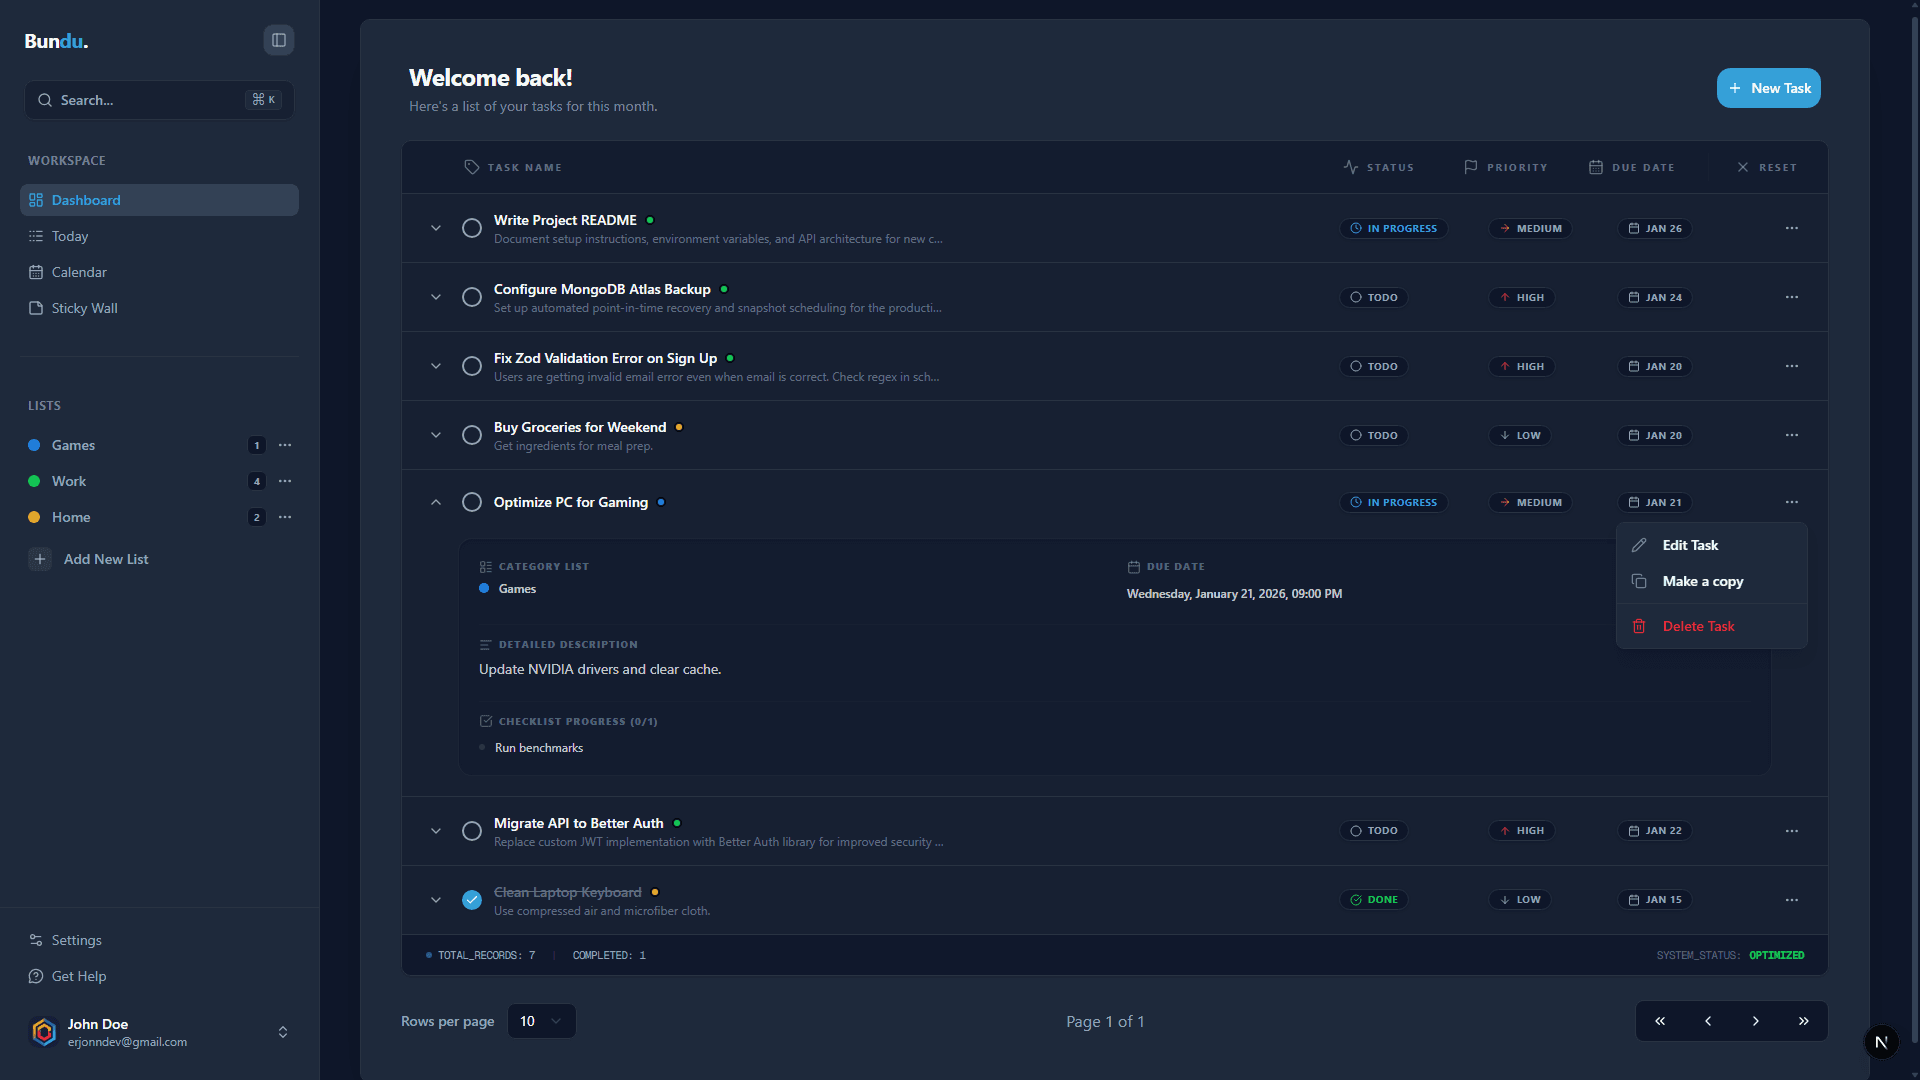Check the Run benchmarks checklist item

click(483, 747)
